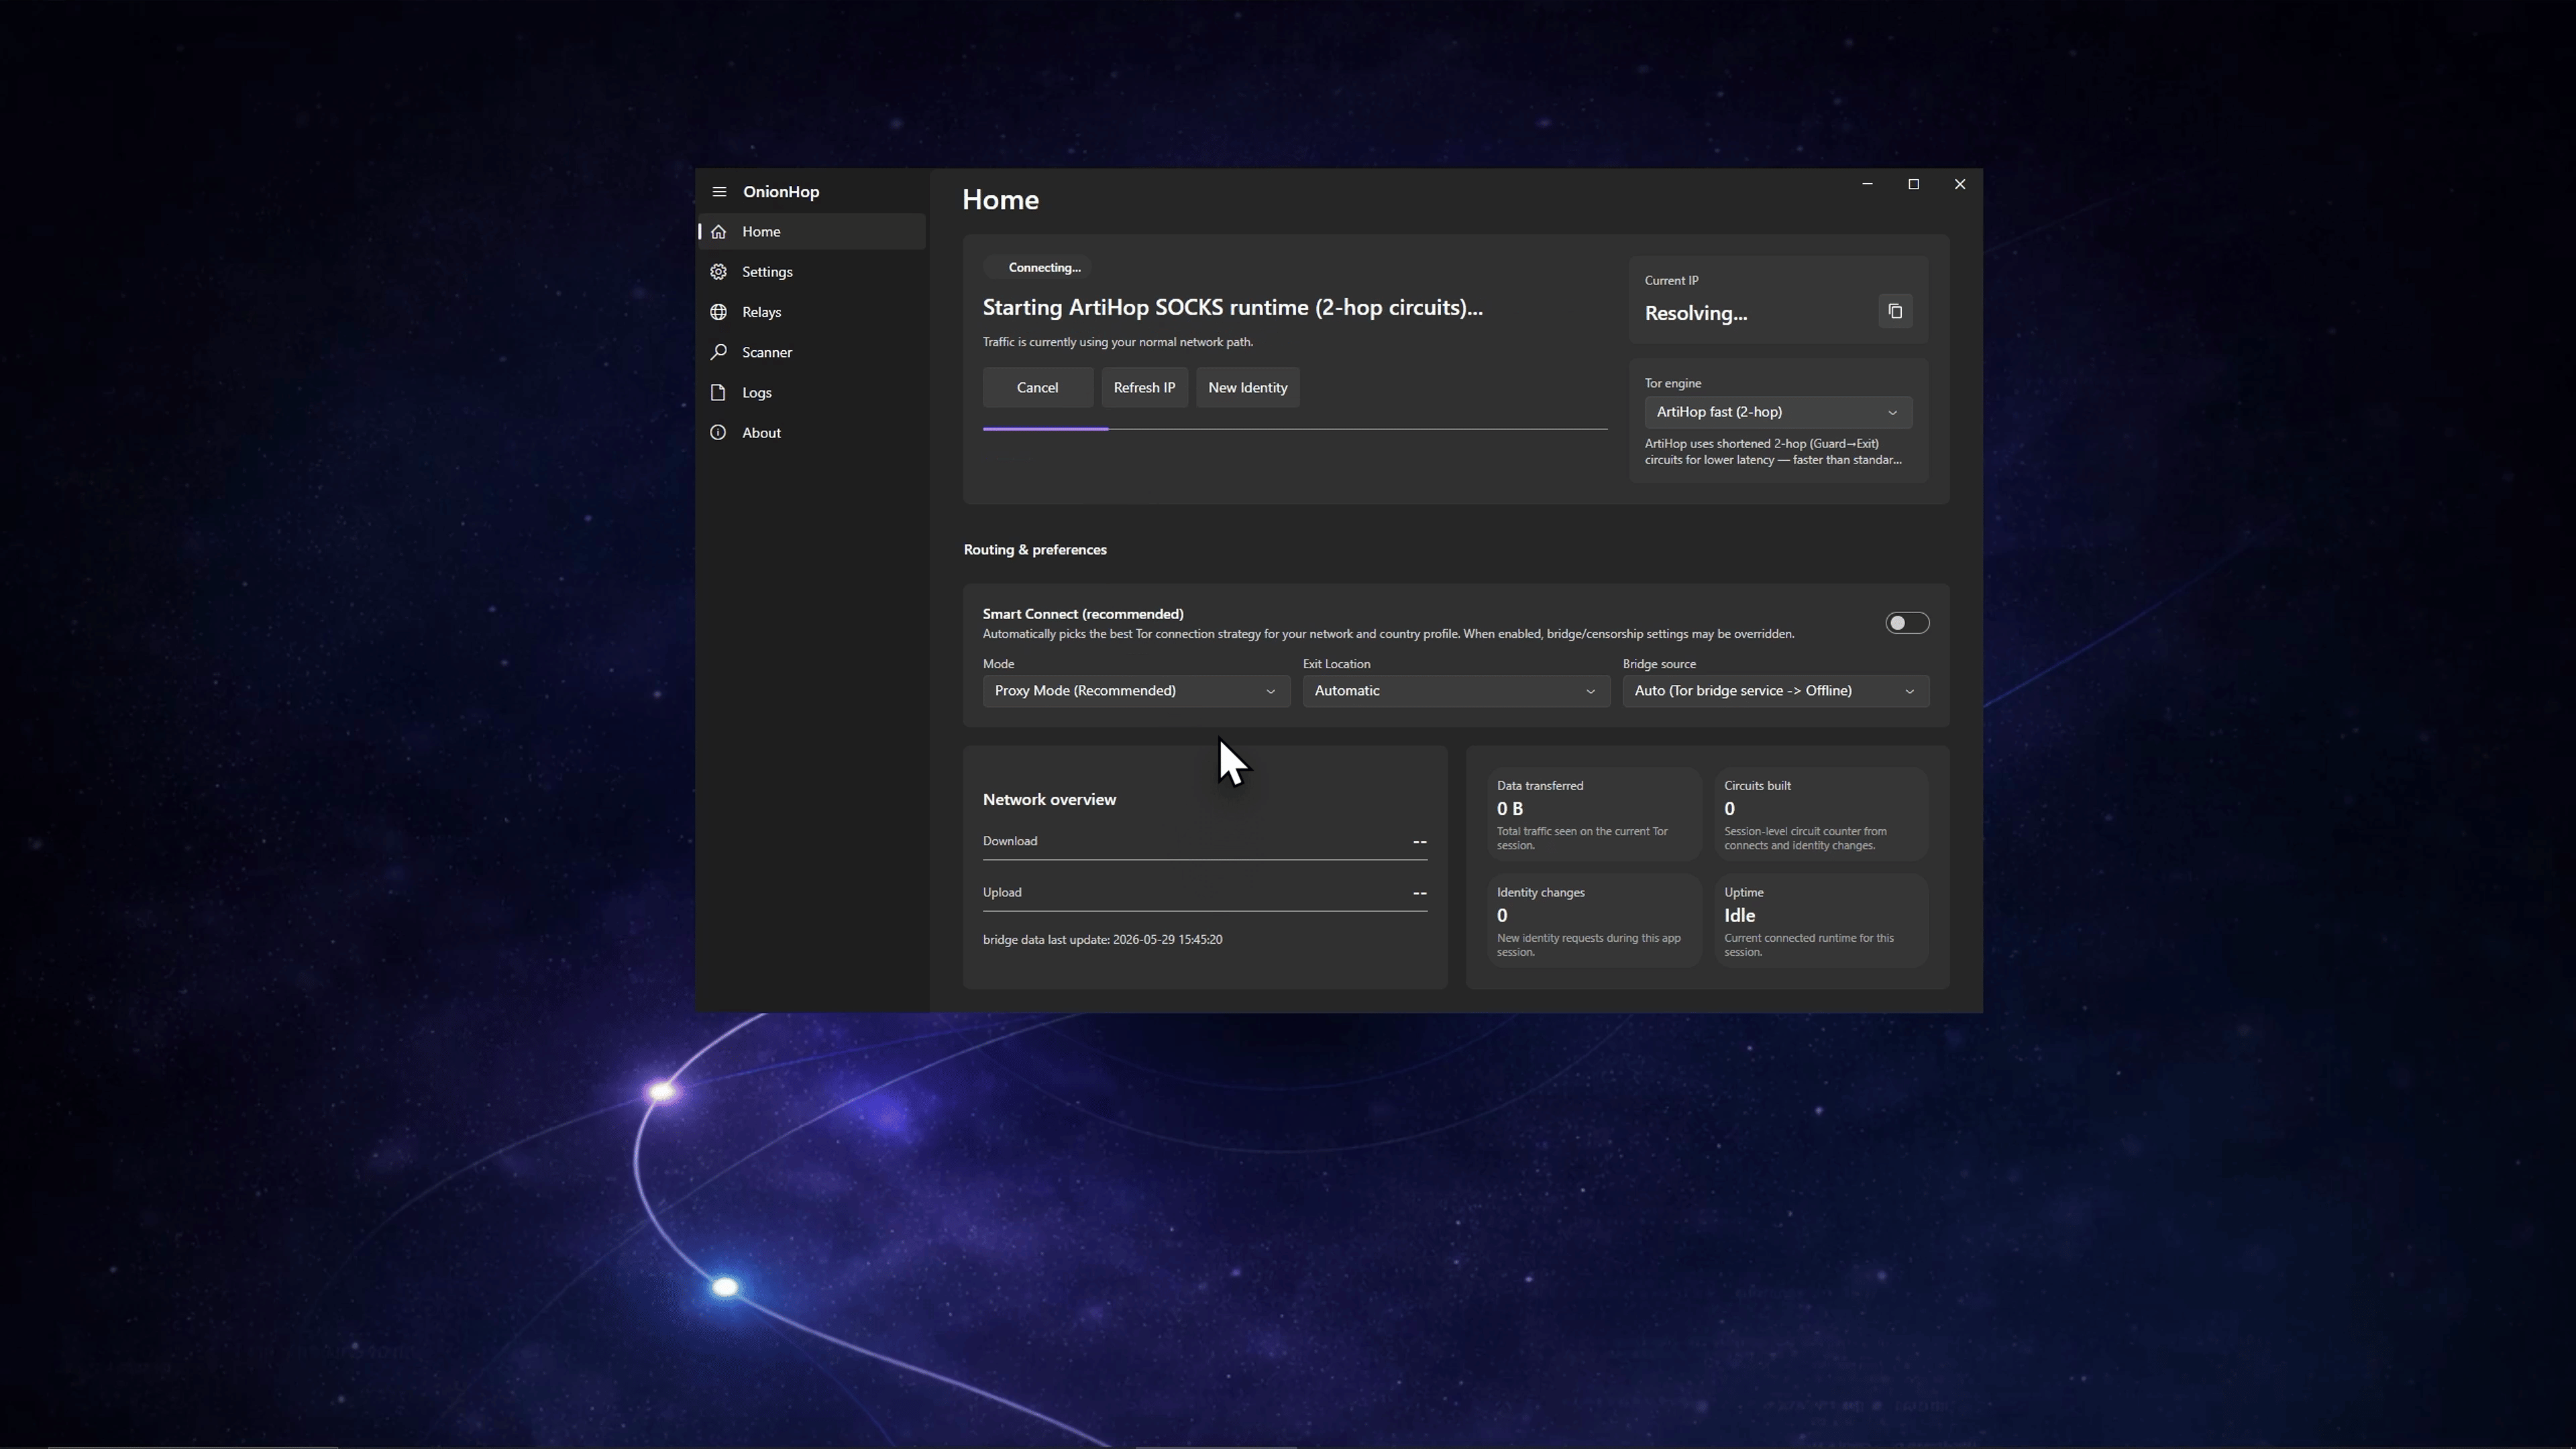Open the Scanner page label
Screen dimensions: 2576x1449
pyautogui.click(x=767, y=352)
